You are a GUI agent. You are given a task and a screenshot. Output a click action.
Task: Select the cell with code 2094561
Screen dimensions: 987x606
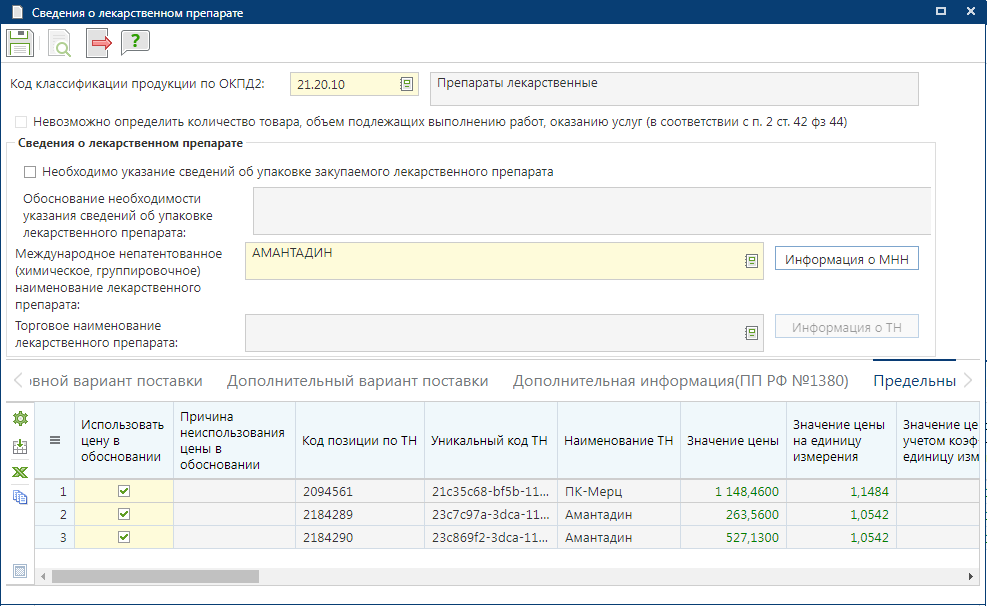point(359,491)
